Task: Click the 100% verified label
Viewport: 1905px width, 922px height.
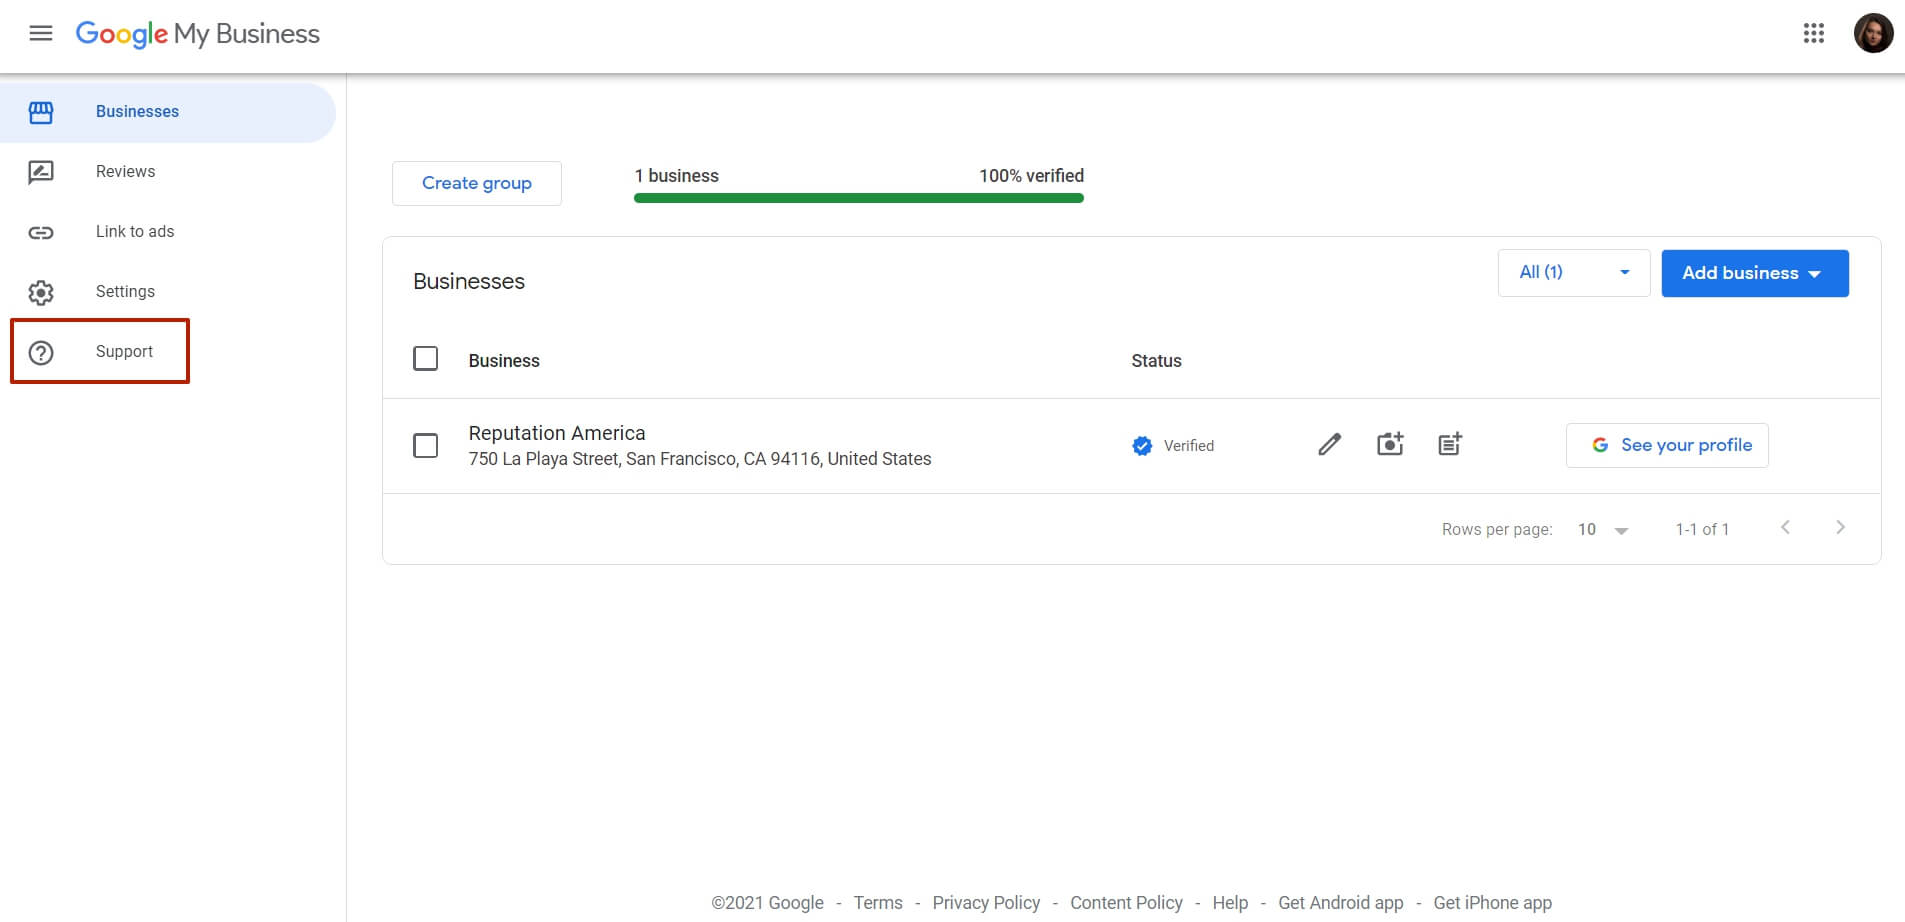Action: (x=1031, y=176)
